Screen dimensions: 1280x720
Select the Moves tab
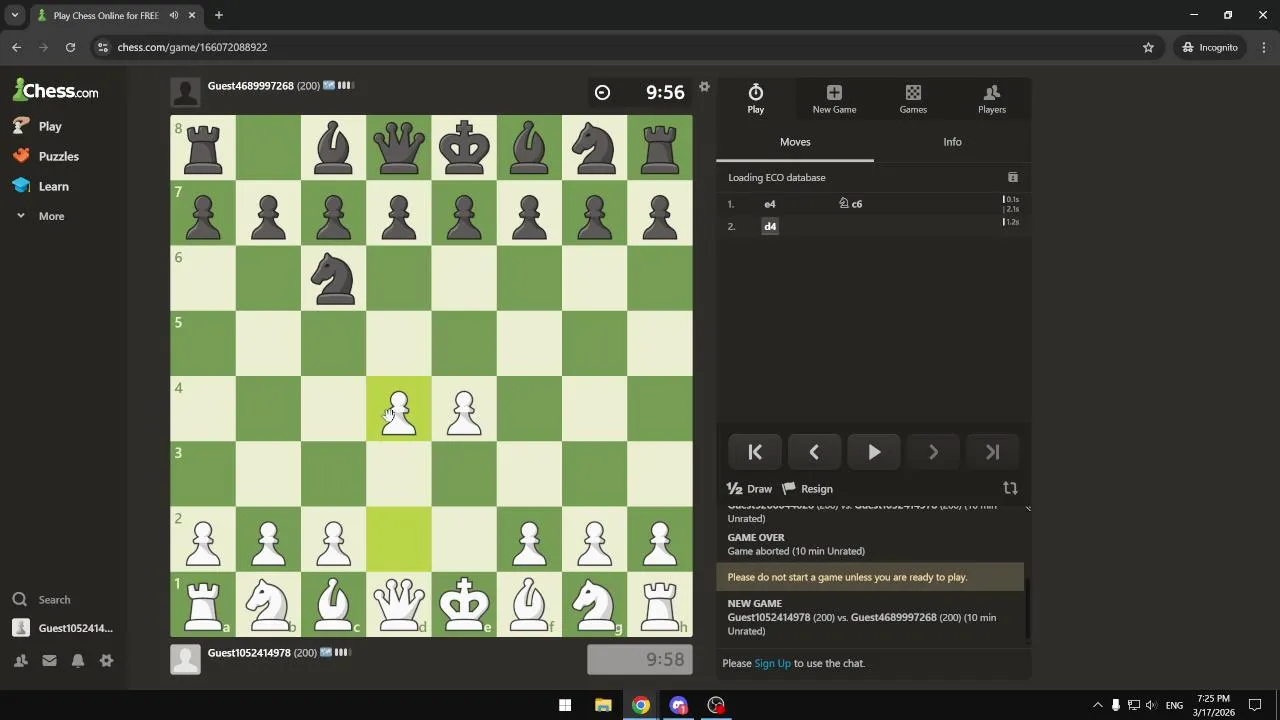pos(795,142)
